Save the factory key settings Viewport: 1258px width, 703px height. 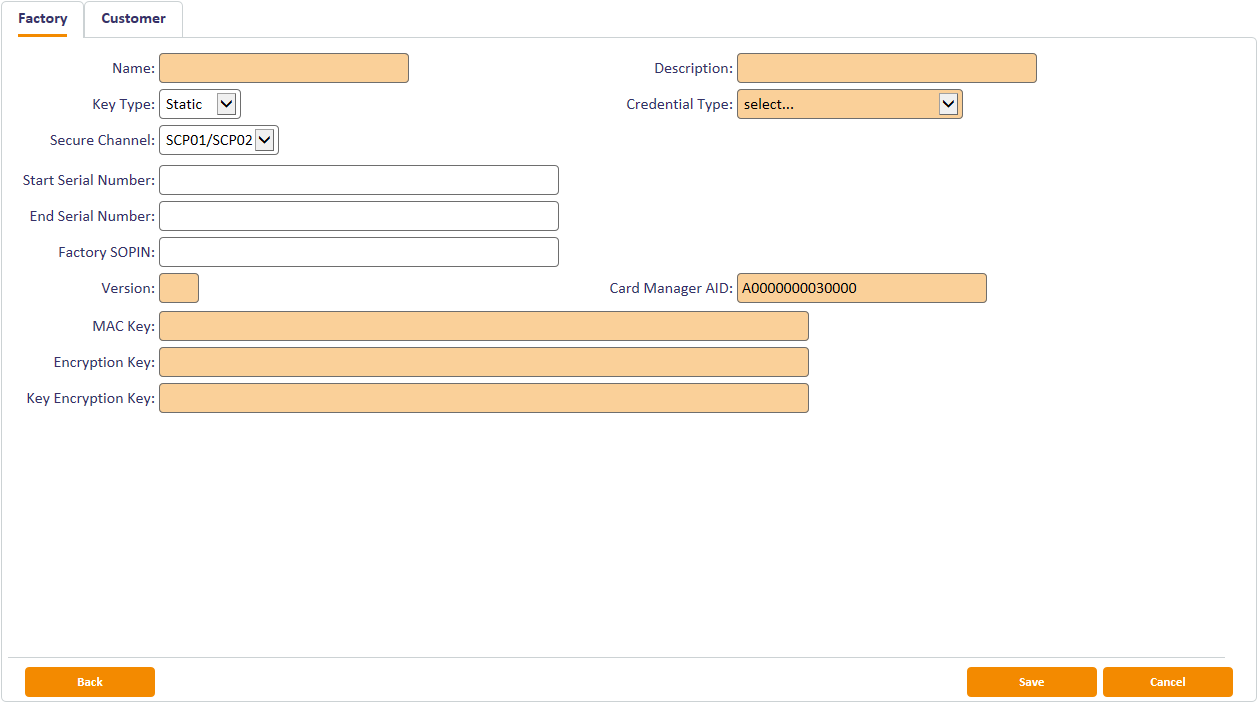1031,682
